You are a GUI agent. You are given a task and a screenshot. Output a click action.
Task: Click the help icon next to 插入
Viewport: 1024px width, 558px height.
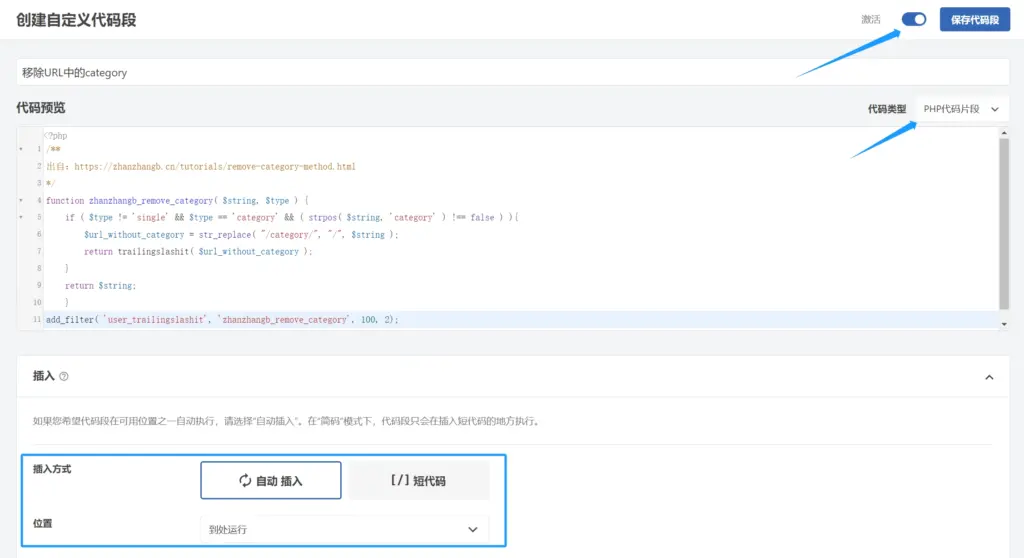(x=64, y=376)
